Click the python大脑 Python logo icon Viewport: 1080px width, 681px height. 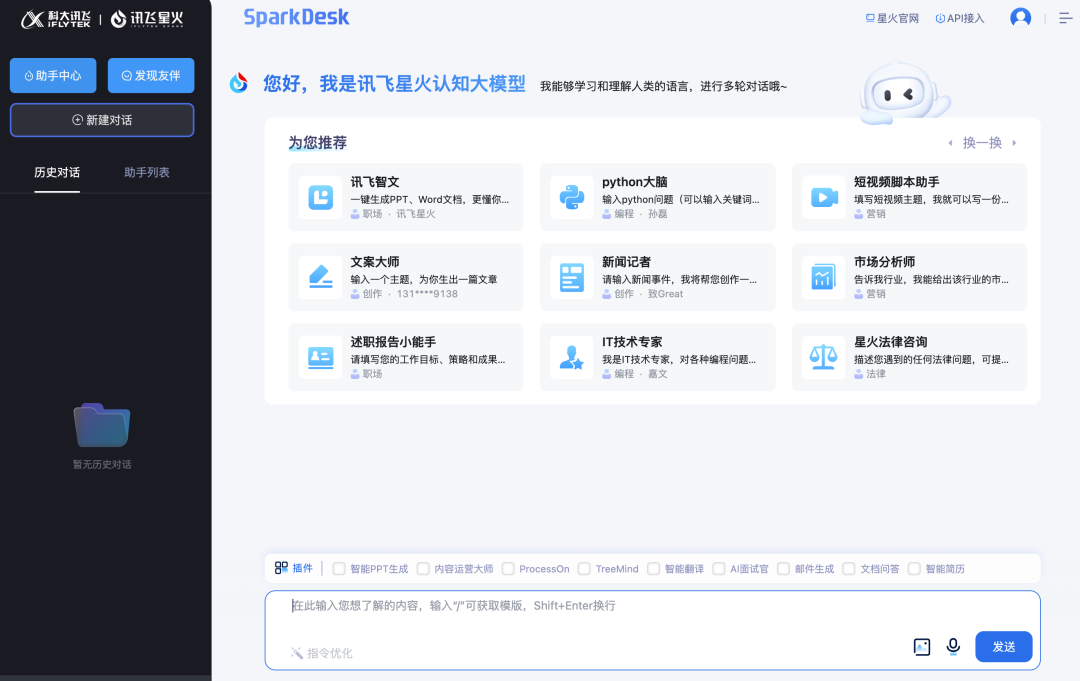pyautogui.click(x=572, y=198)
